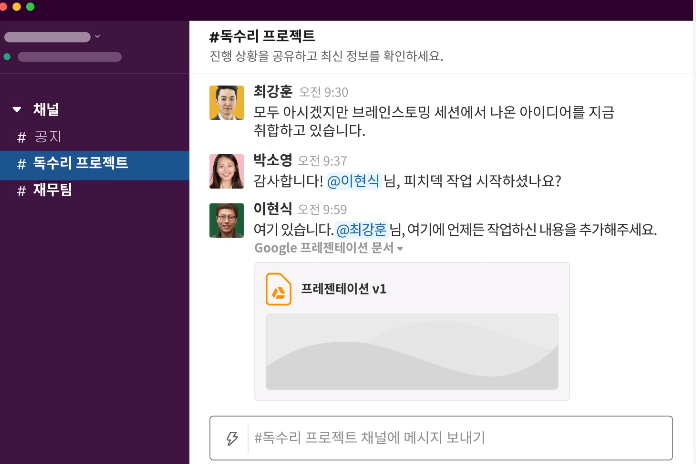Switch to the 공지 channel
The image size is (696, 464).
[x=48, y=137]
